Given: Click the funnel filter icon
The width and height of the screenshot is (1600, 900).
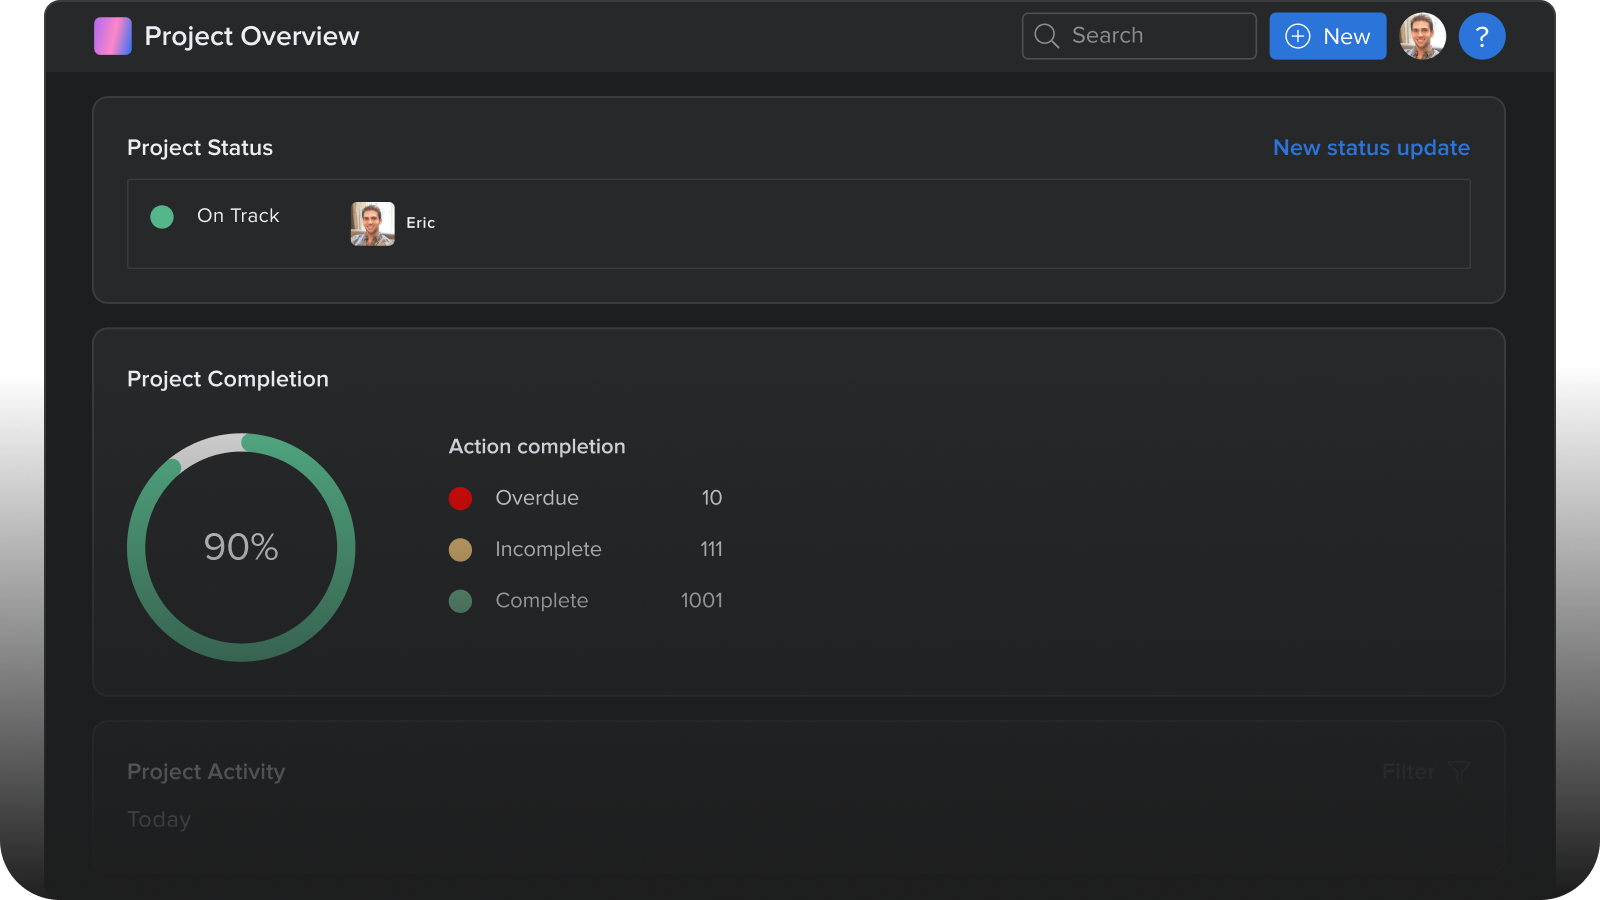Looking at the screenshot, I should tap(1459, 772).
